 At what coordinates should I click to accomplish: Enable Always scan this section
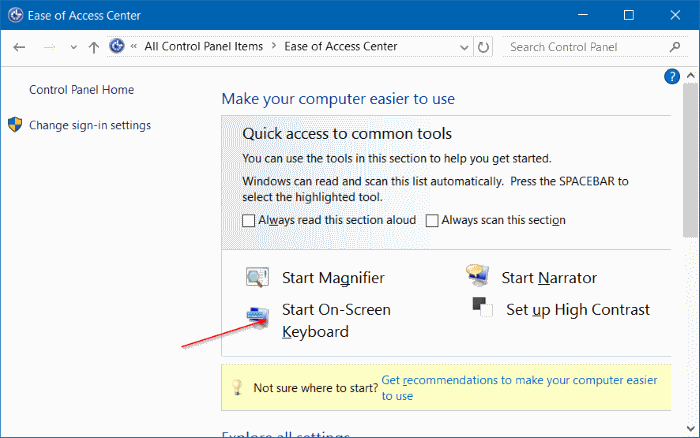click(x=432, y=221)
